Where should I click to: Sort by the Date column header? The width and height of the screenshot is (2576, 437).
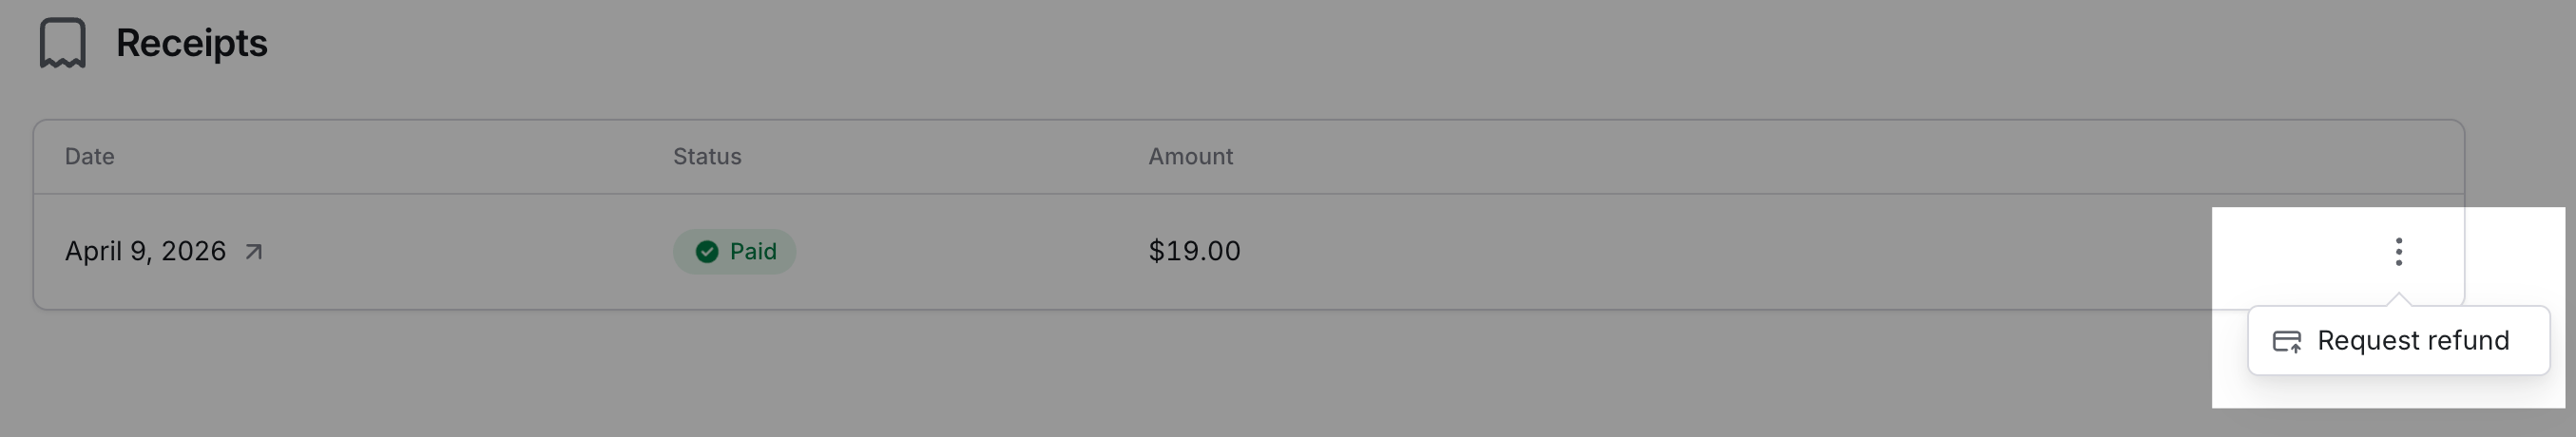point(89,157)
